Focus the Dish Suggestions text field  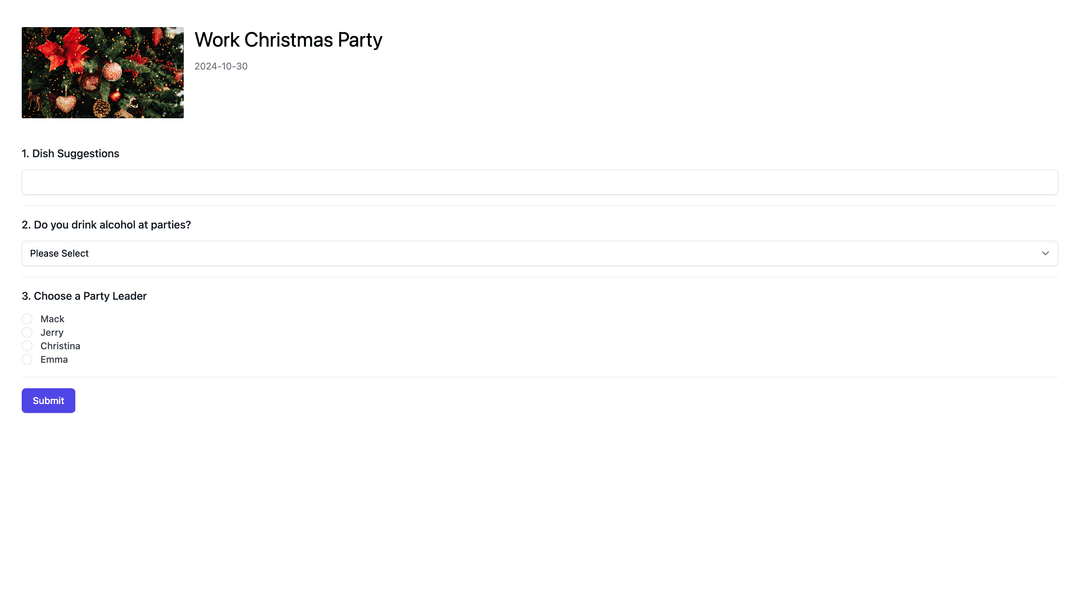pyautogui.click(x=539, y=182)
